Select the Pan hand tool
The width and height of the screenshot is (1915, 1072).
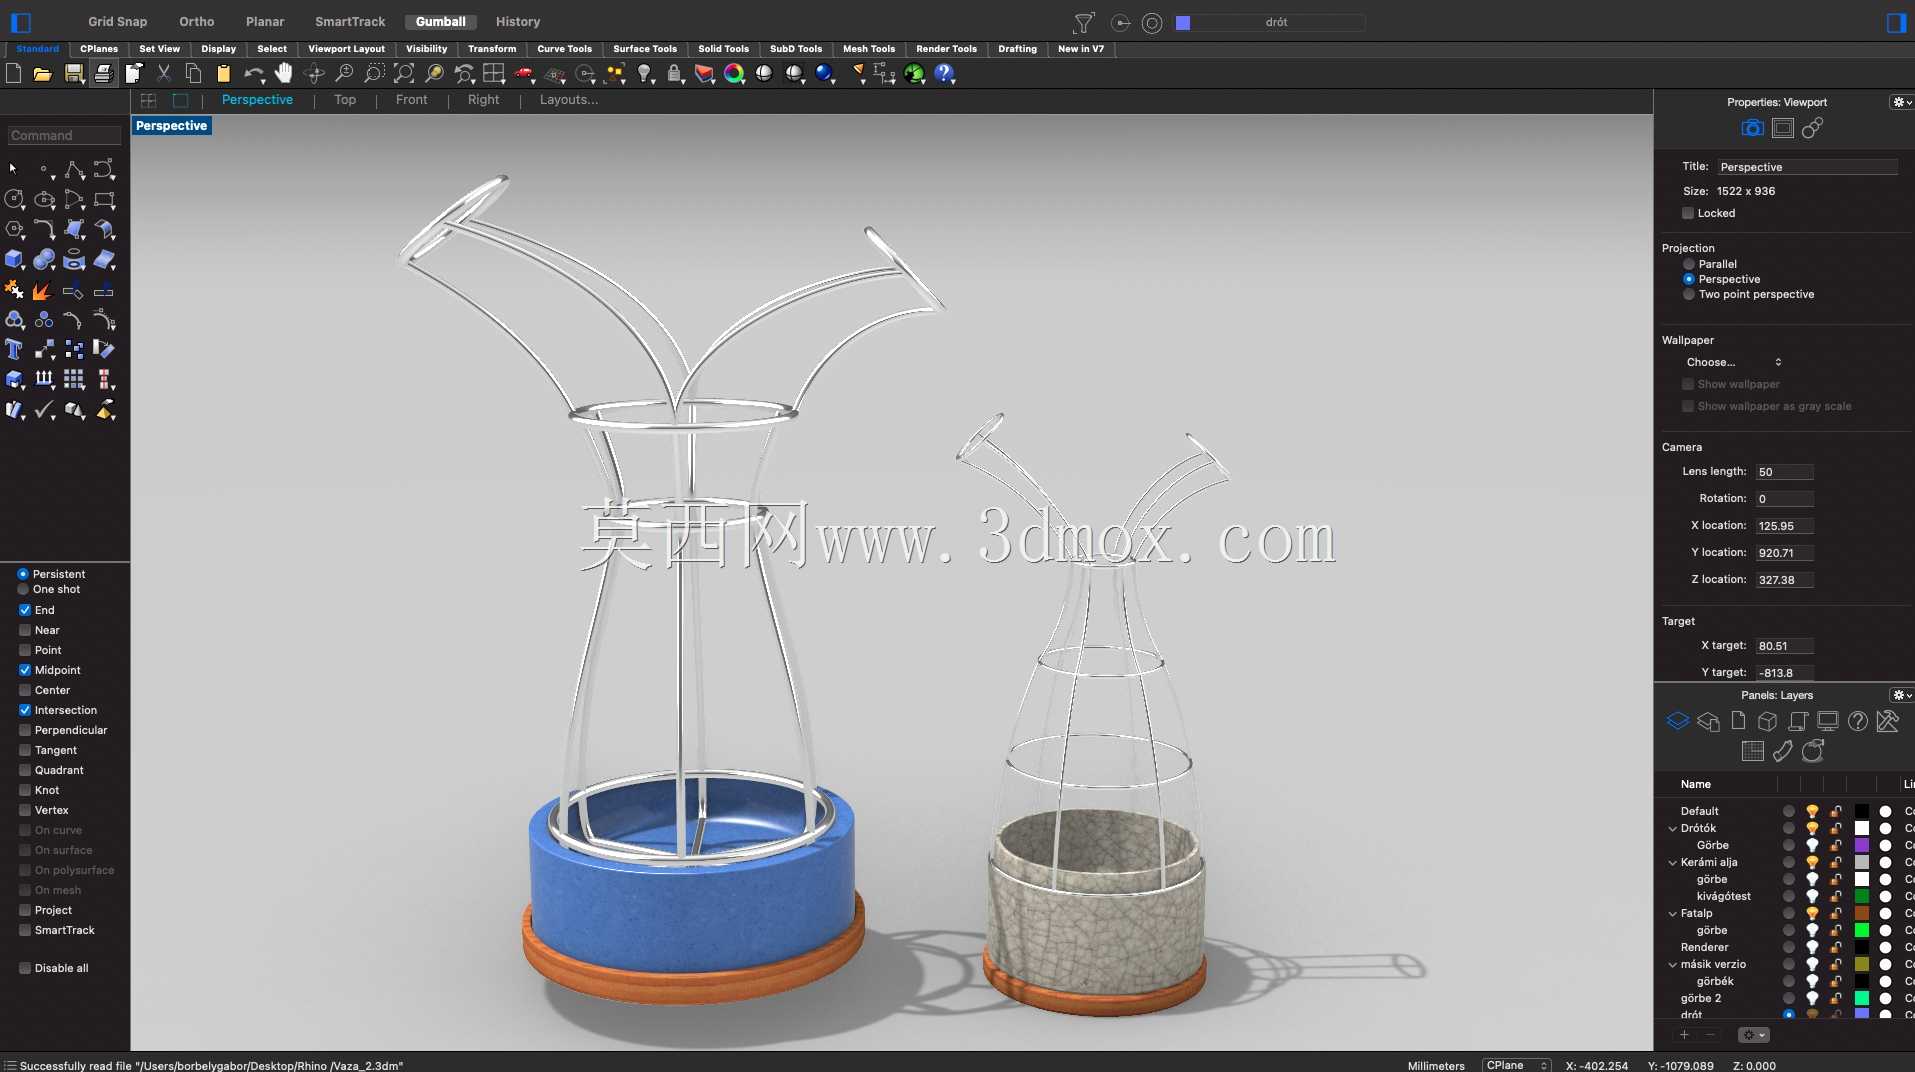(x=284, y=73)
